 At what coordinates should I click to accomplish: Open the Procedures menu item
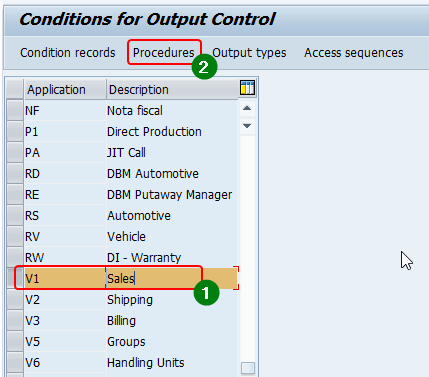click(164, 53)
